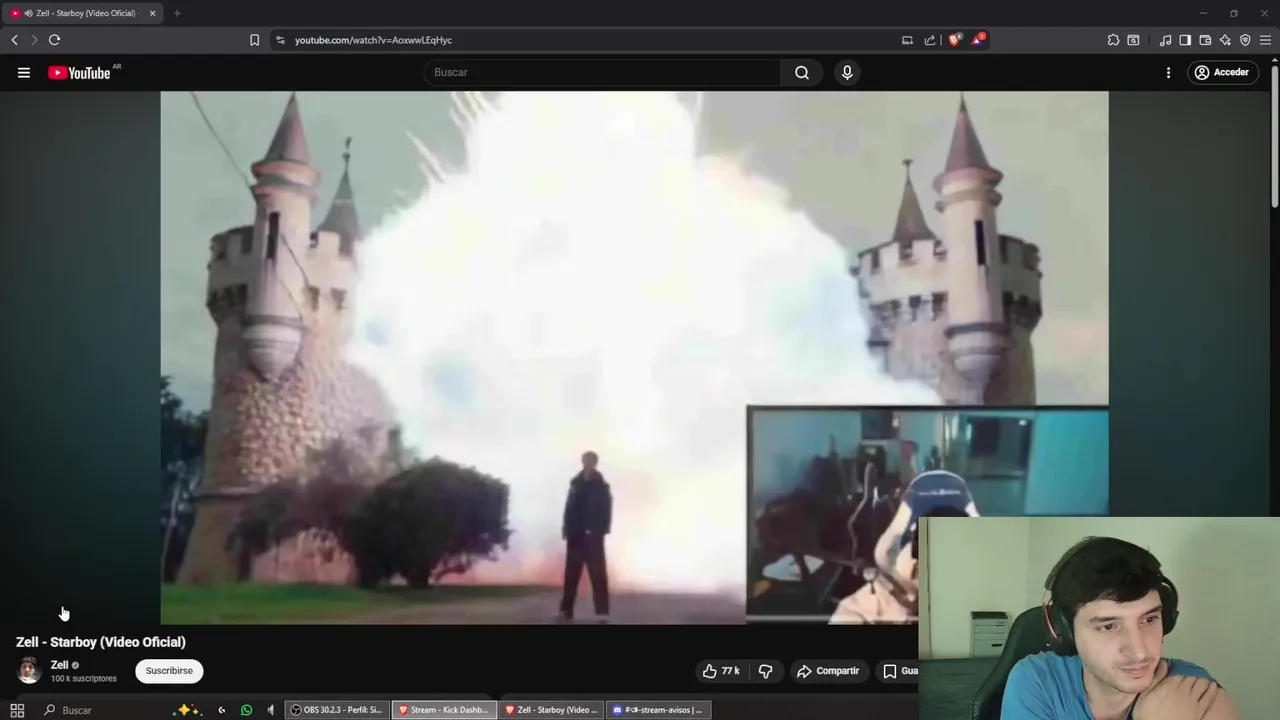The width and height of the screenshot is (1280, 720).
Task: Switch to Stream - Kick Dashboard taskbar window
Action: click(x=444, y=710)
